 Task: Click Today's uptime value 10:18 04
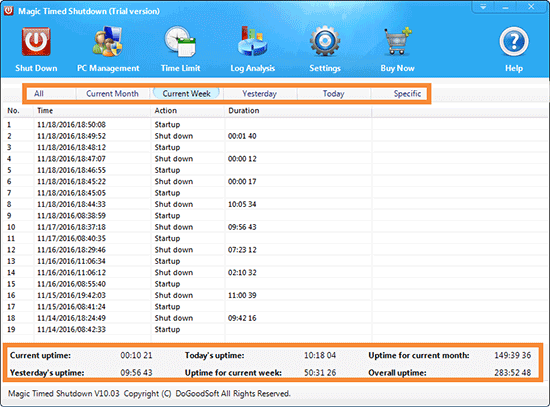click(320, 355)
